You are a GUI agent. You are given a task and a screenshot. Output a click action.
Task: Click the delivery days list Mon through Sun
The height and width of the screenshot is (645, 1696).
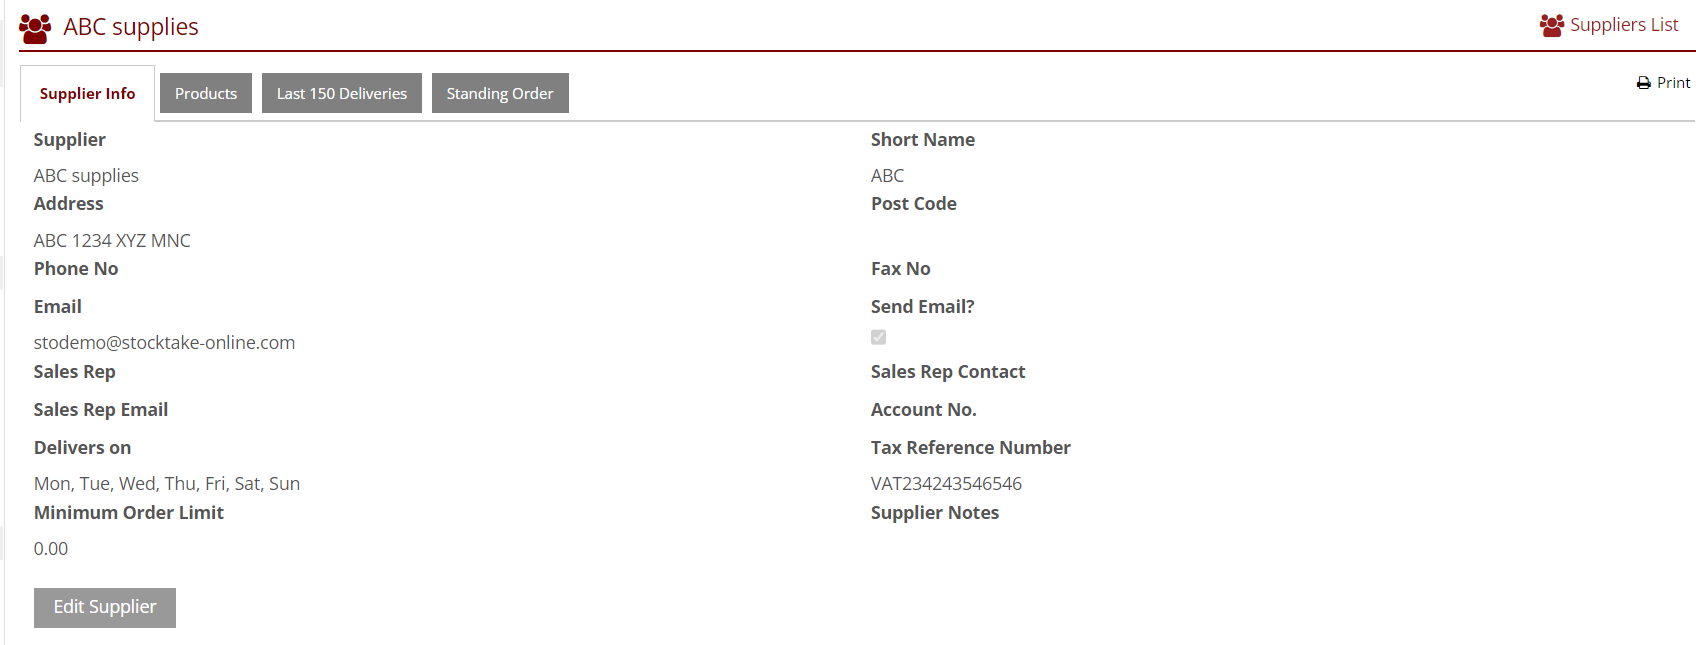(167, 484)
